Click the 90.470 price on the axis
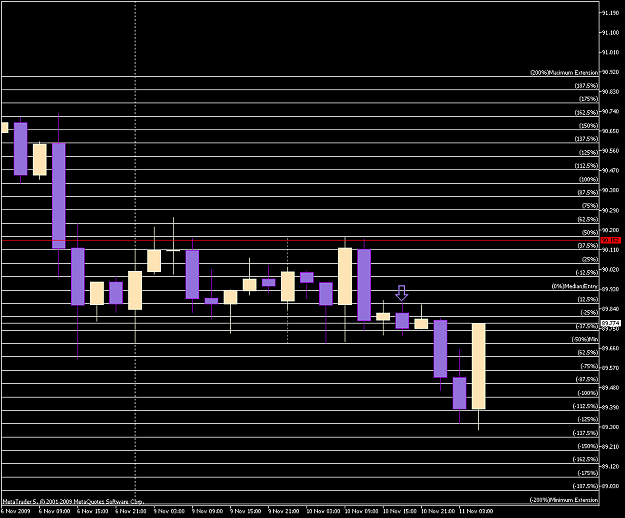The height and width of the screenshot is (518, 625). [x=610, y=171]
